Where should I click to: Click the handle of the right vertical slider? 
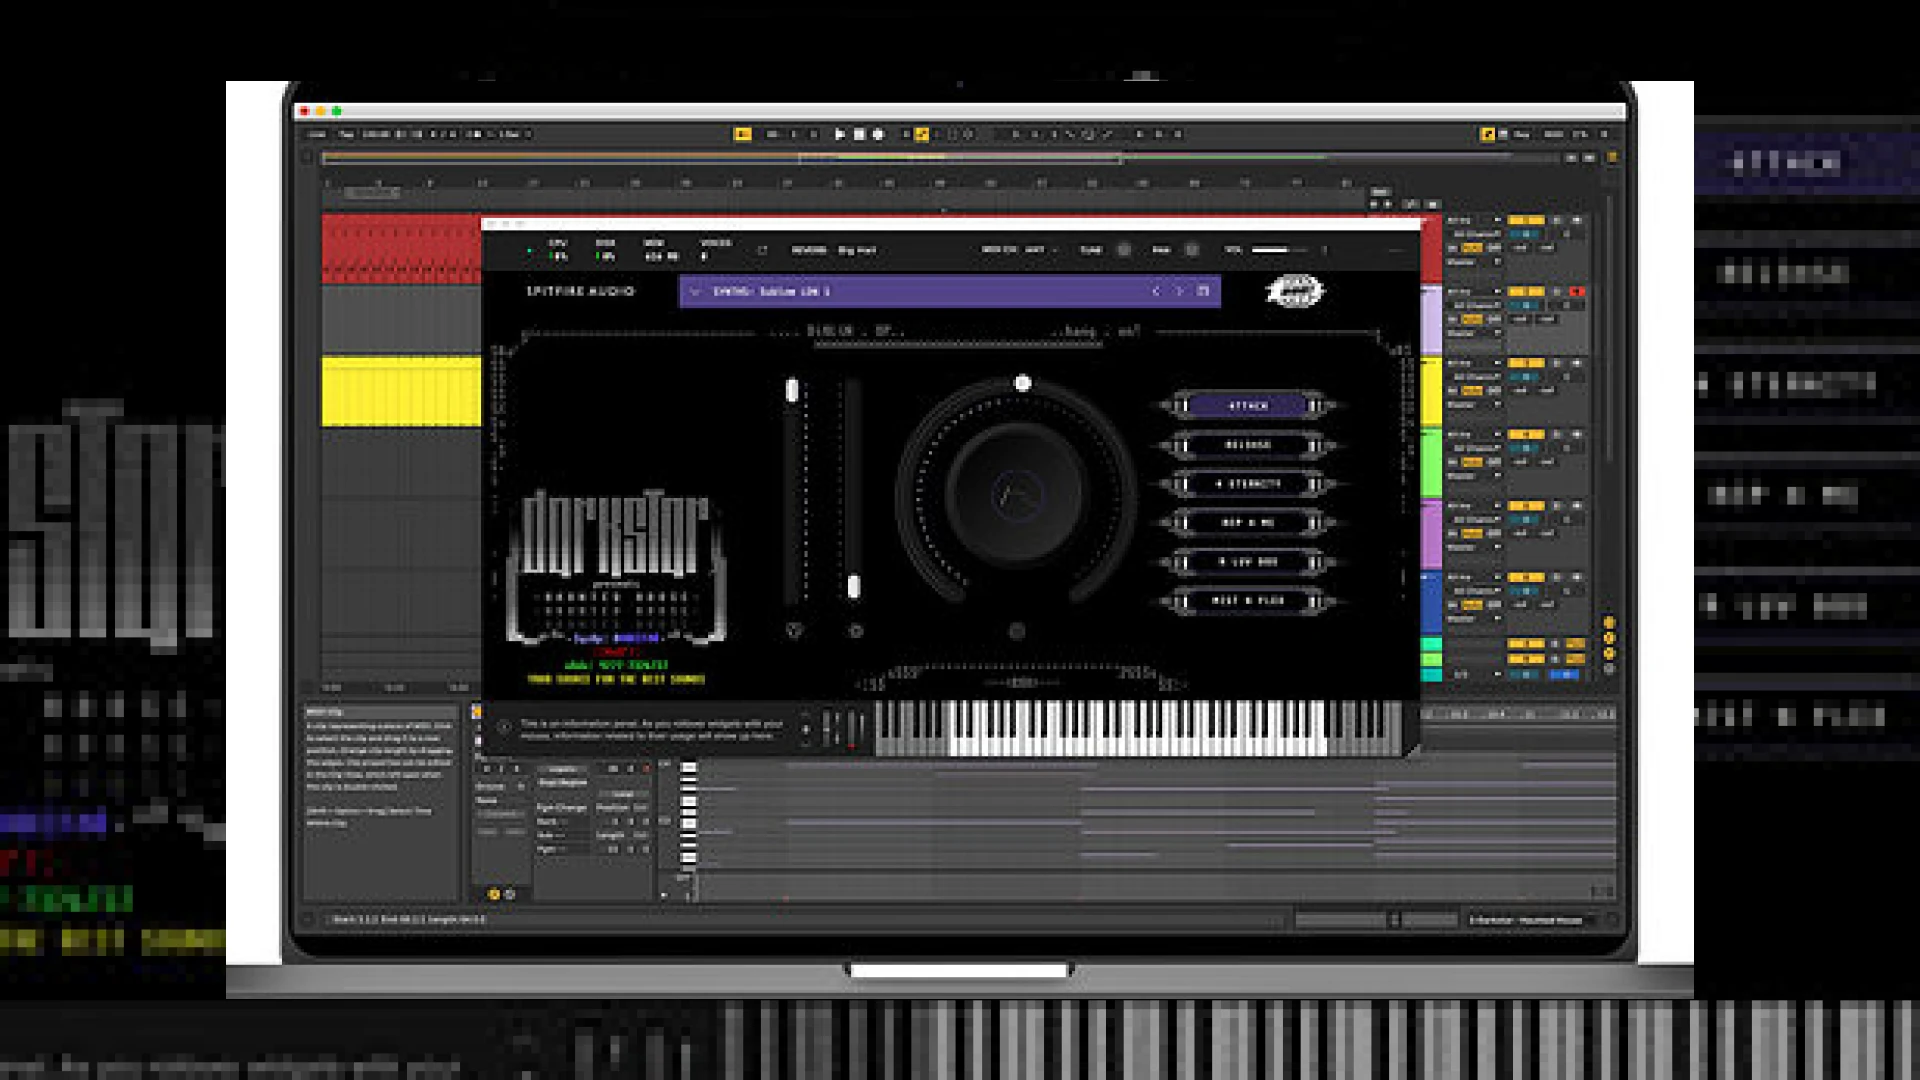(x=854, y=587)
